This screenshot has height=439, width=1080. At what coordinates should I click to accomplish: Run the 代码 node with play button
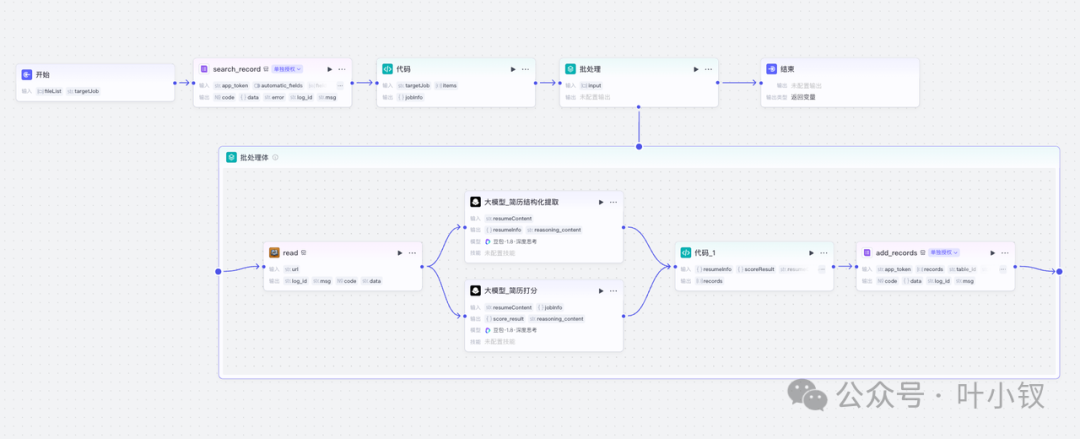[x=513, y=69]
